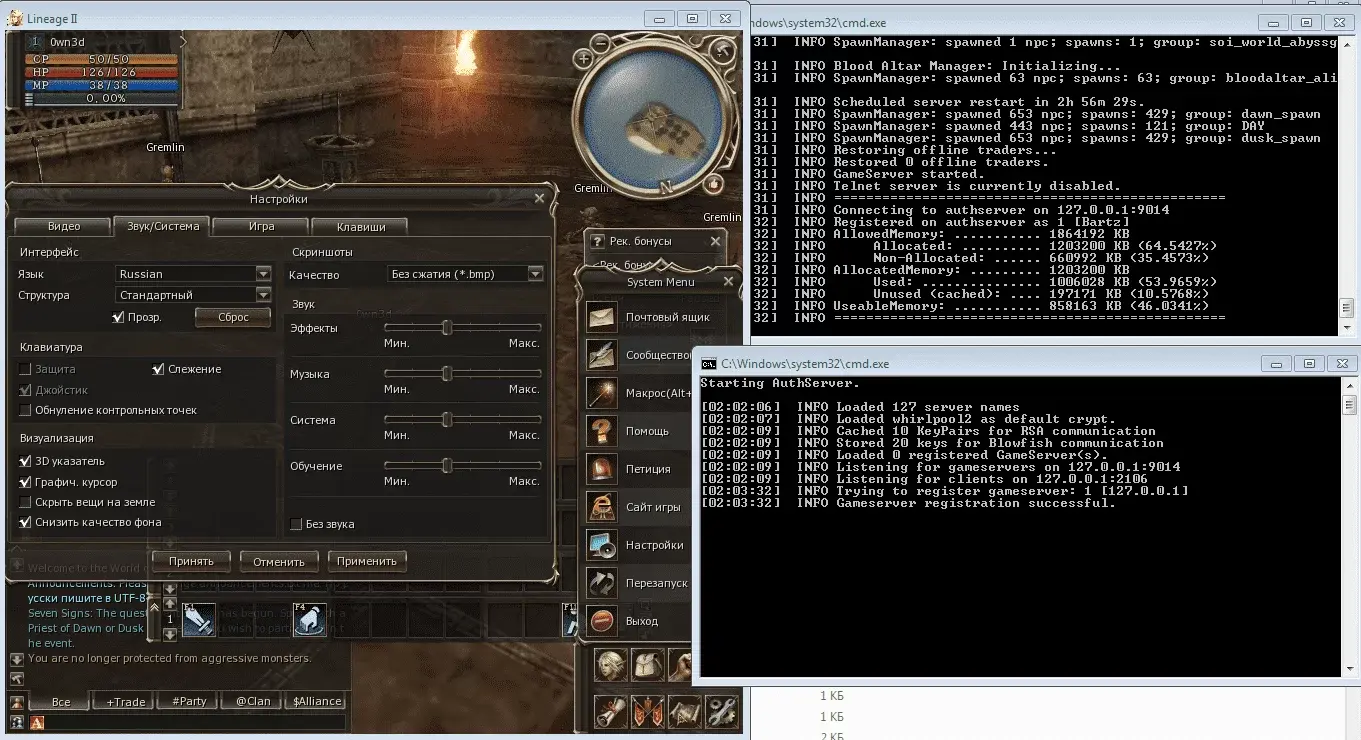Toggle the 3D указатель checkbox

26,461
